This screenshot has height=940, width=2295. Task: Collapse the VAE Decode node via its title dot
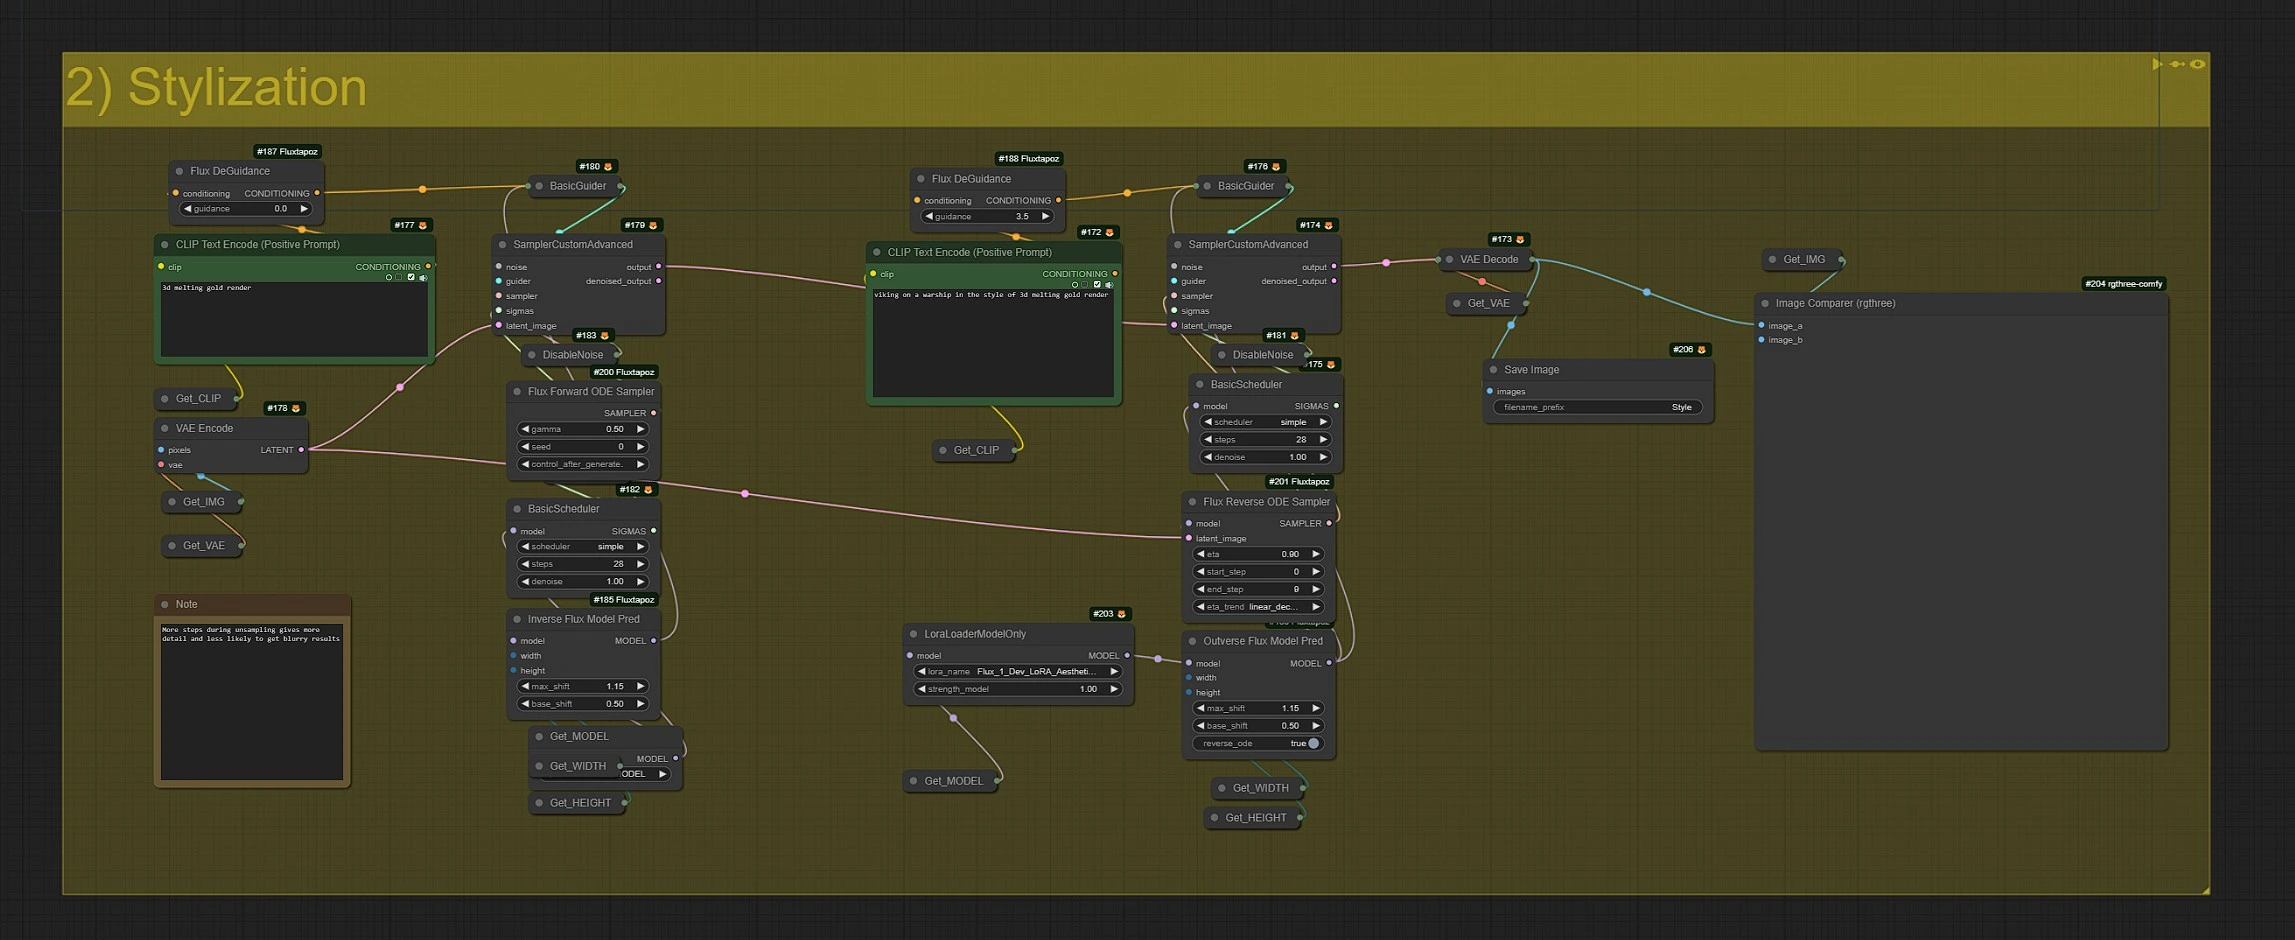pyautogui.click(x=1449, y=260)
